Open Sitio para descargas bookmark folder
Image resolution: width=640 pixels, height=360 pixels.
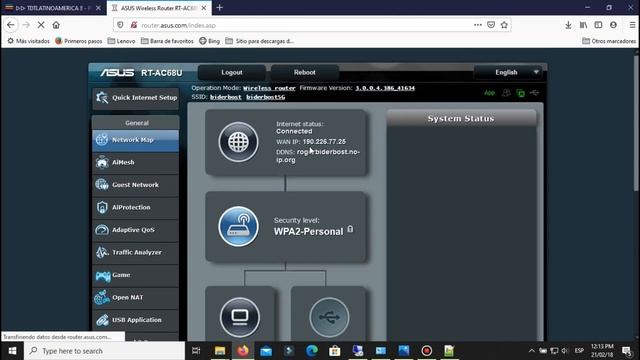(x=260, y=41)
